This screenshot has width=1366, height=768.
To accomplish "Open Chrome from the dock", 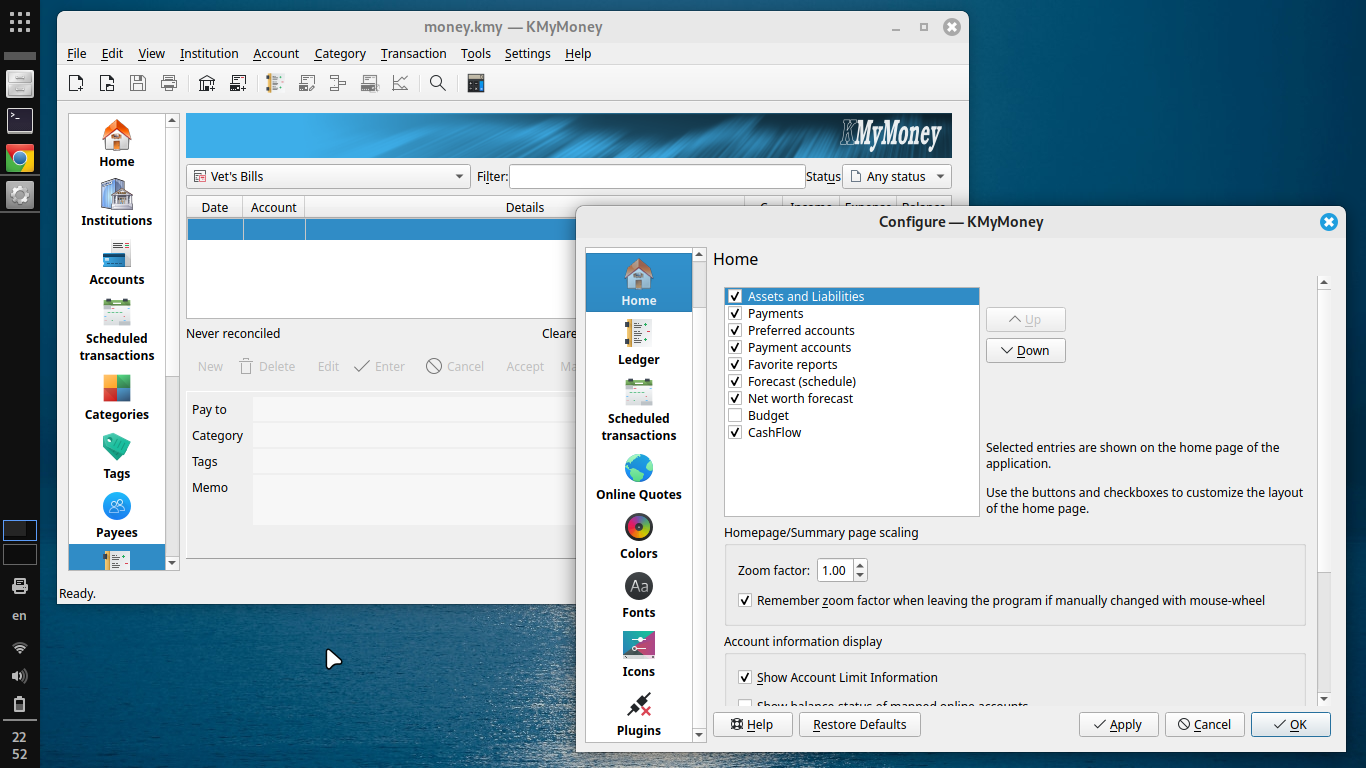I will pyautogui.click(x=20, y=158).
